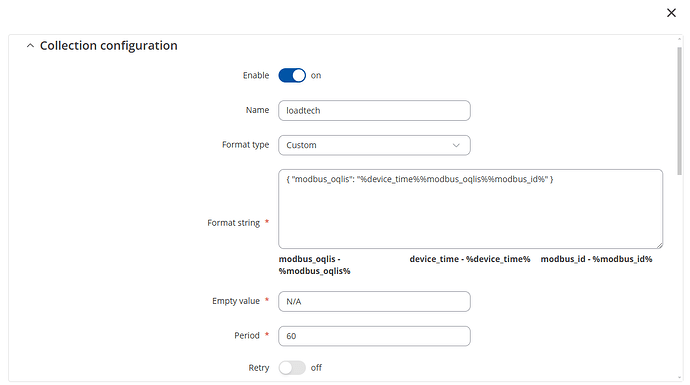Click the modbus_oqlis placeholder hint
This screenshot has width=690, height=385.
tap(314, 265)
